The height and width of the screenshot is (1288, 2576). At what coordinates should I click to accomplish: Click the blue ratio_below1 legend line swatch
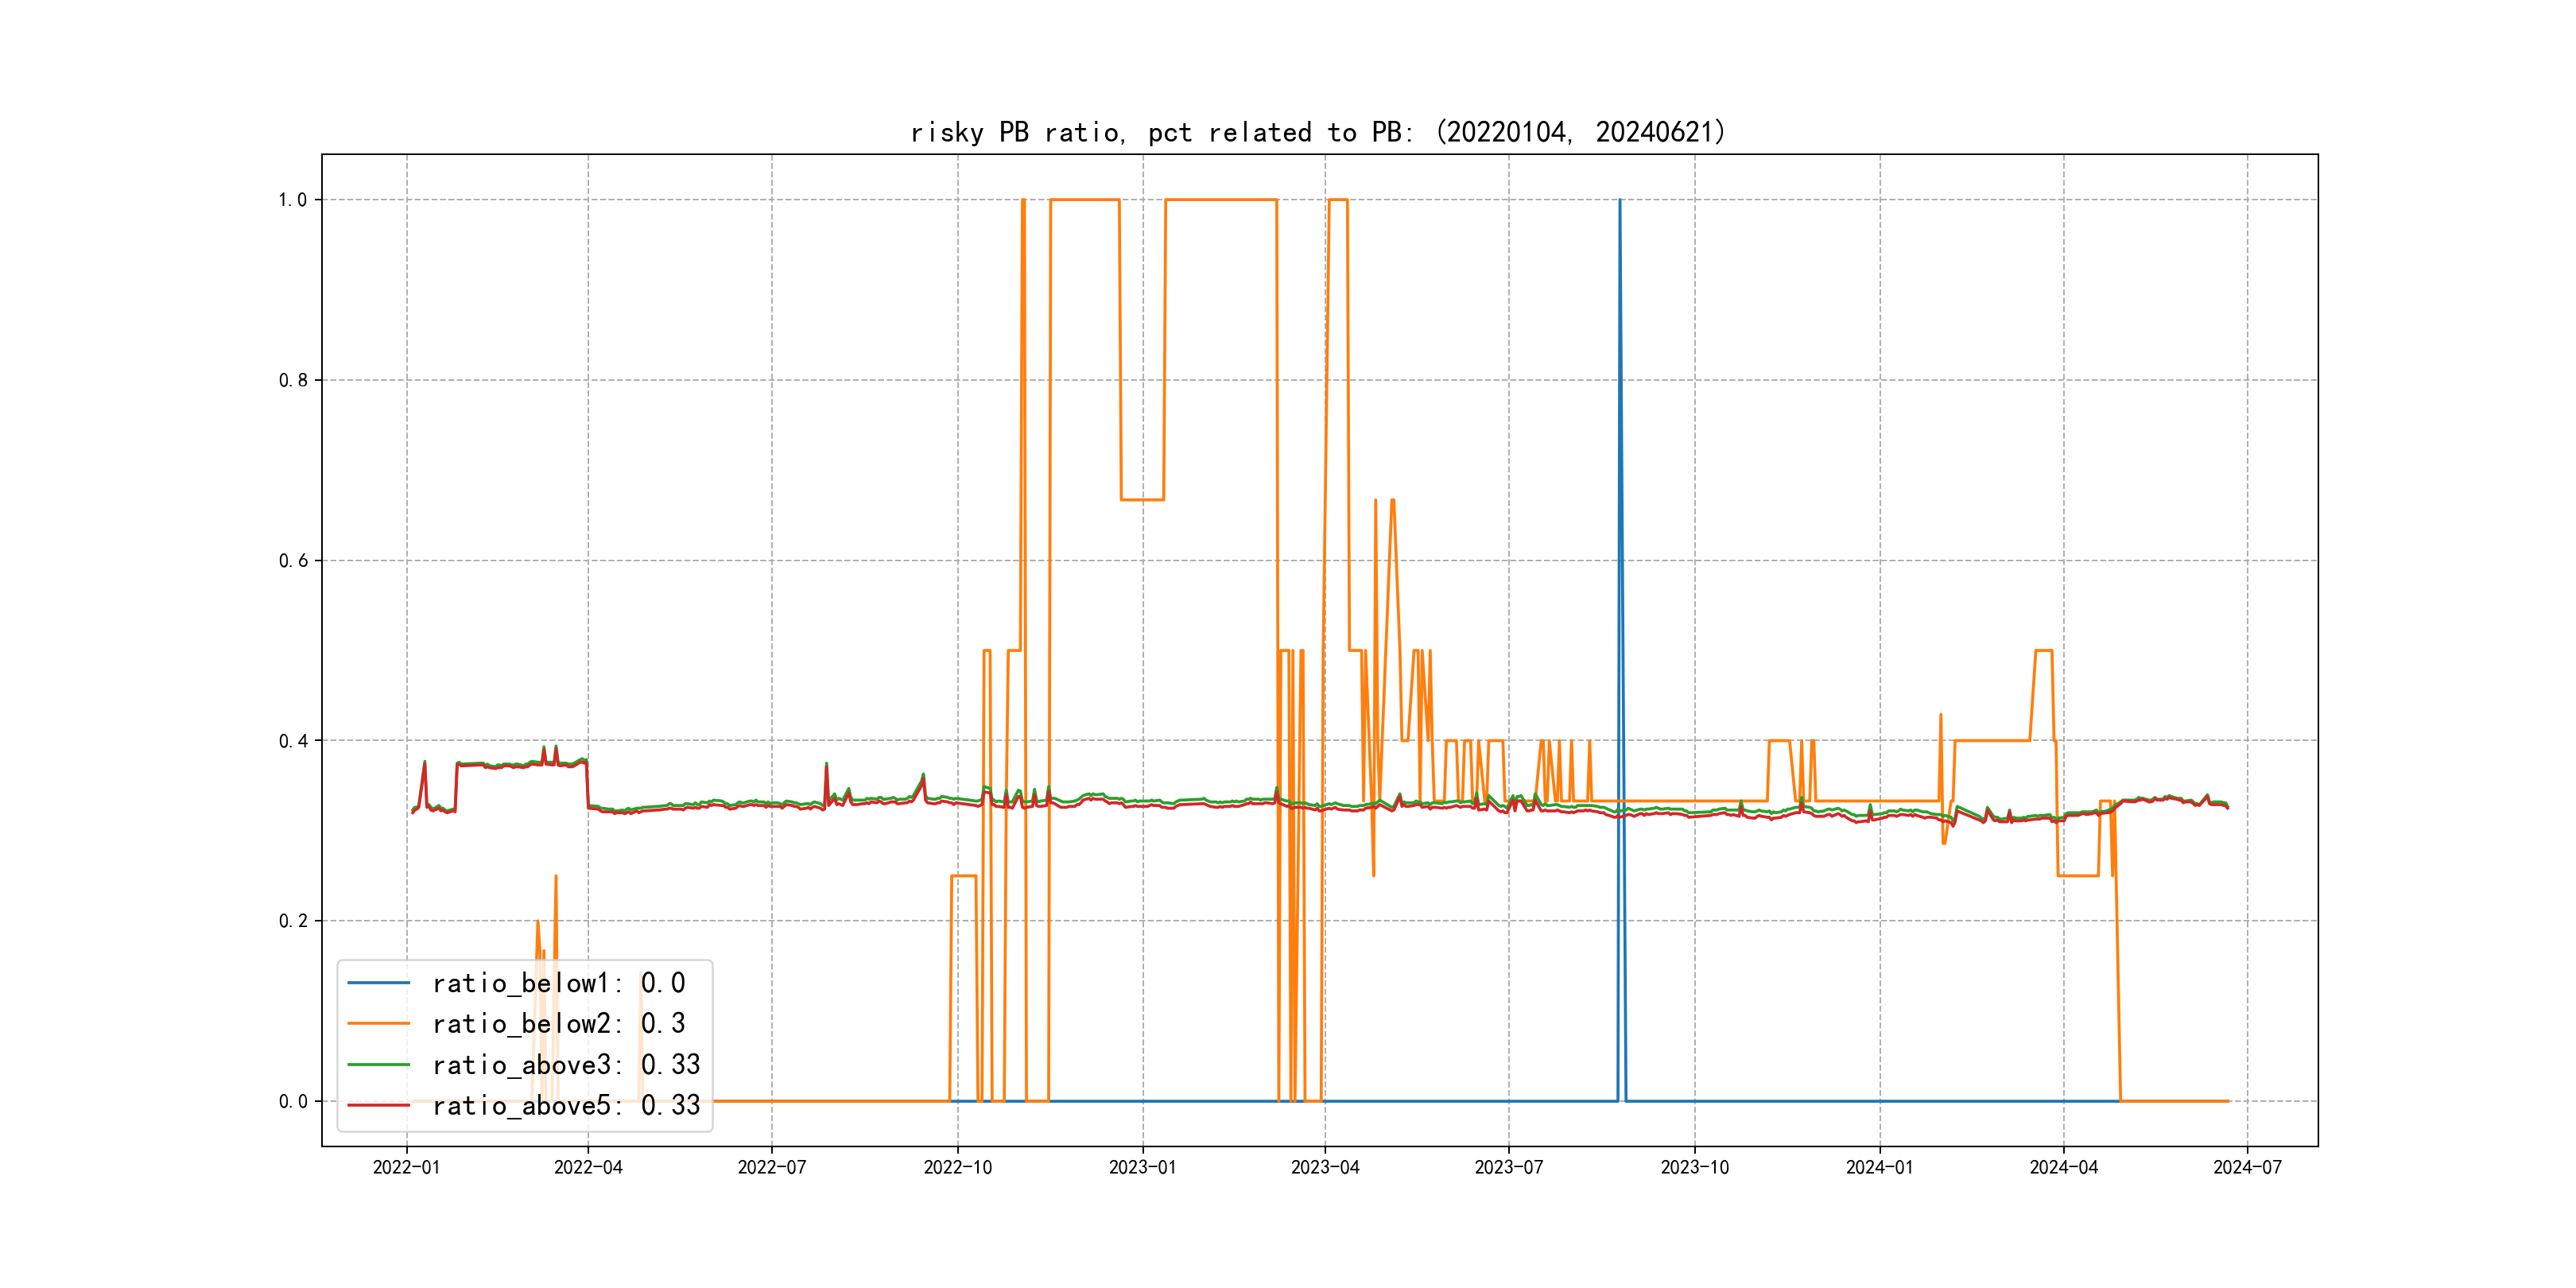point(378,983)
